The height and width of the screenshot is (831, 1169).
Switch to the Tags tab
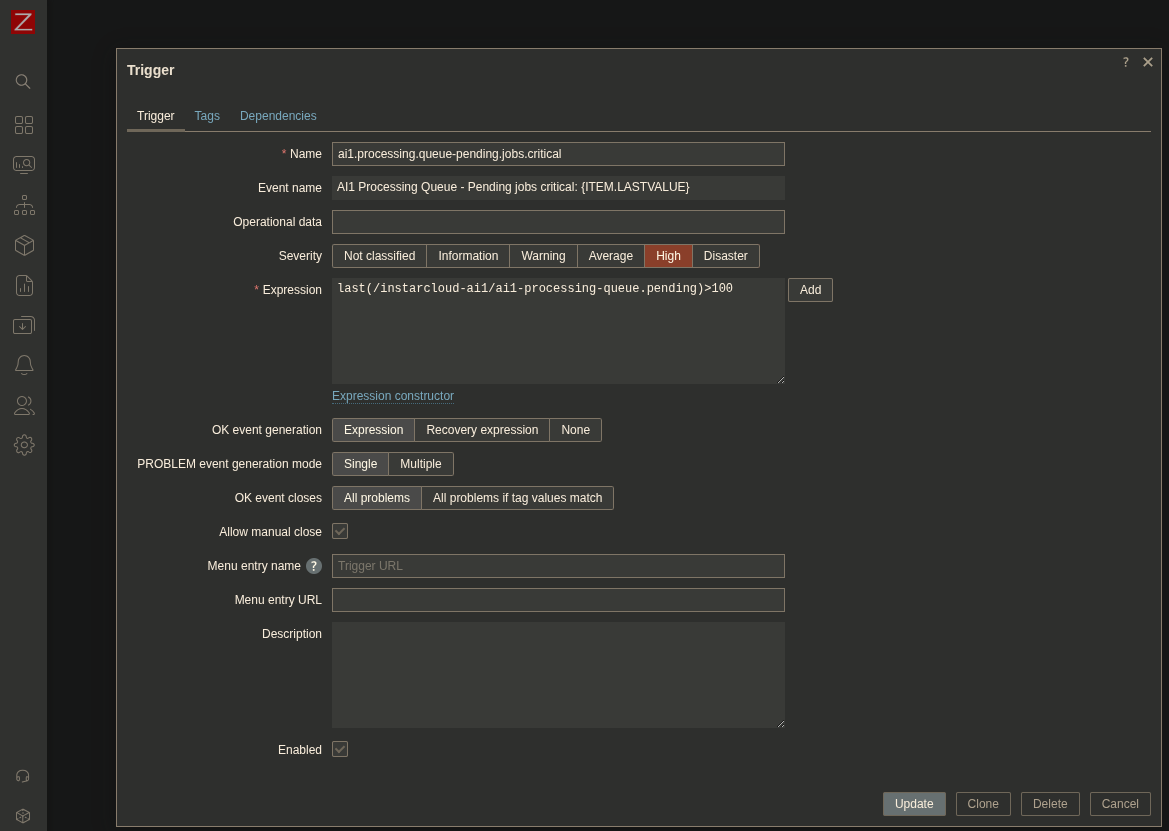tap(207, 116)
